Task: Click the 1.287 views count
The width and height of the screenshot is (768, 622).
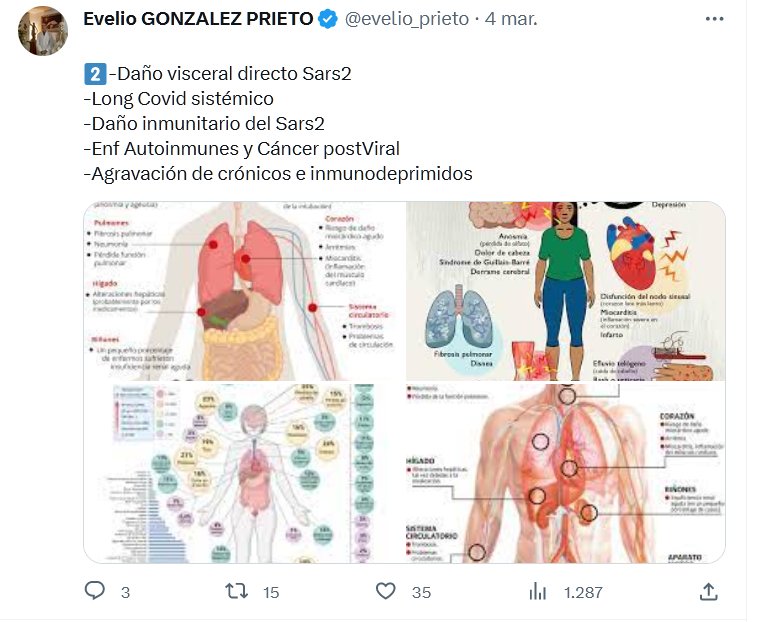Action: [x=583, y=592]
